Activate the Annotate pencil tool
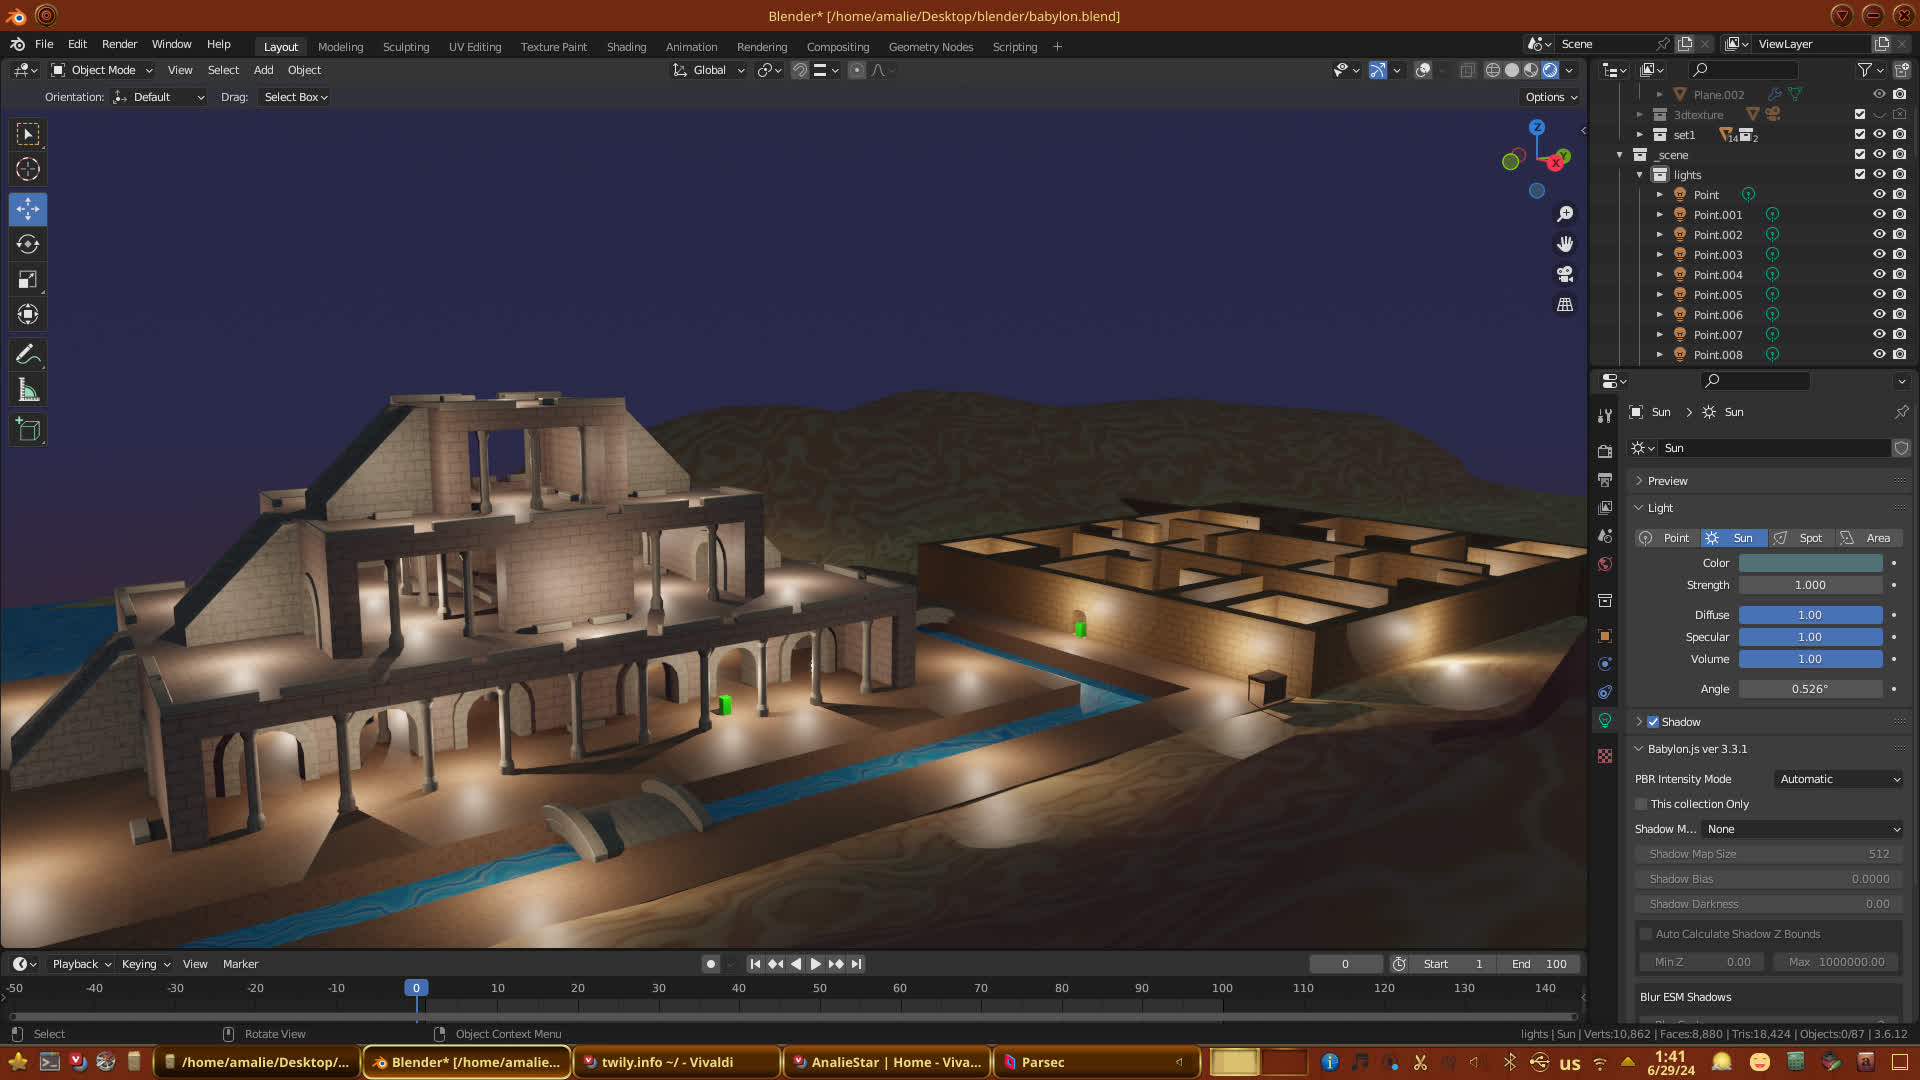Image resolution: width=1920 pixels, height=1080 pixels. [x=28, y=354]
